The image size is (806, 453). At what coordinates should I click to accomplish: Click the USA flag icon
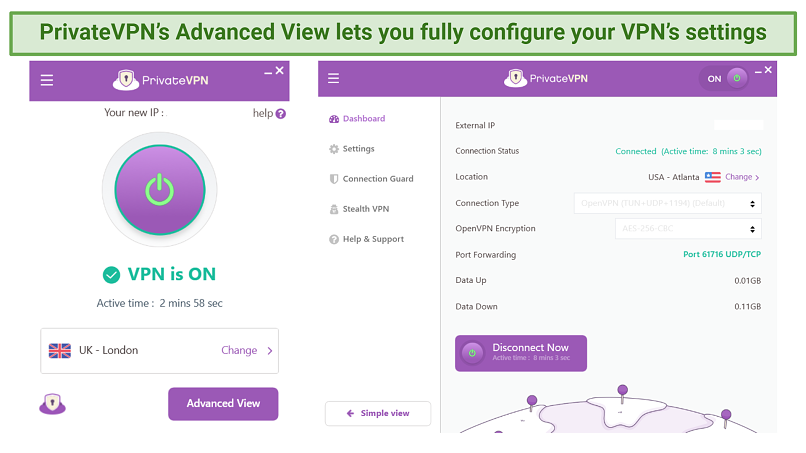(x=712, y=177)
